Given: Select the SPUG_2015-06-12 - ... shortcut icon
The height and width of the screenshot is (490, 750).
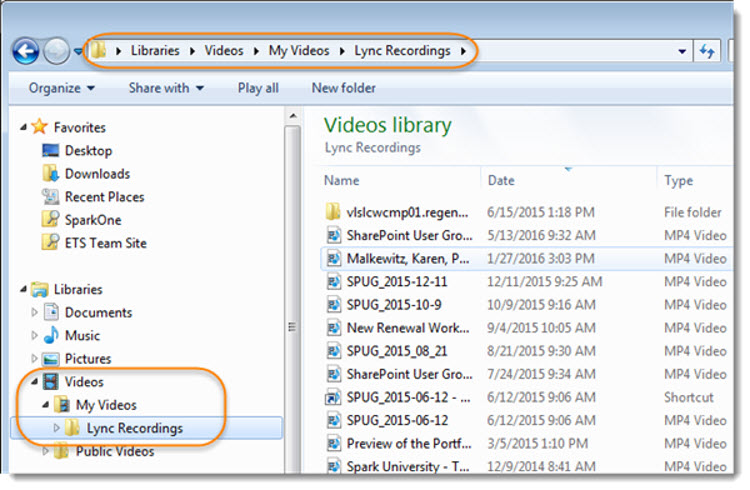Looking at the screenshot, I should coord(333,397).
